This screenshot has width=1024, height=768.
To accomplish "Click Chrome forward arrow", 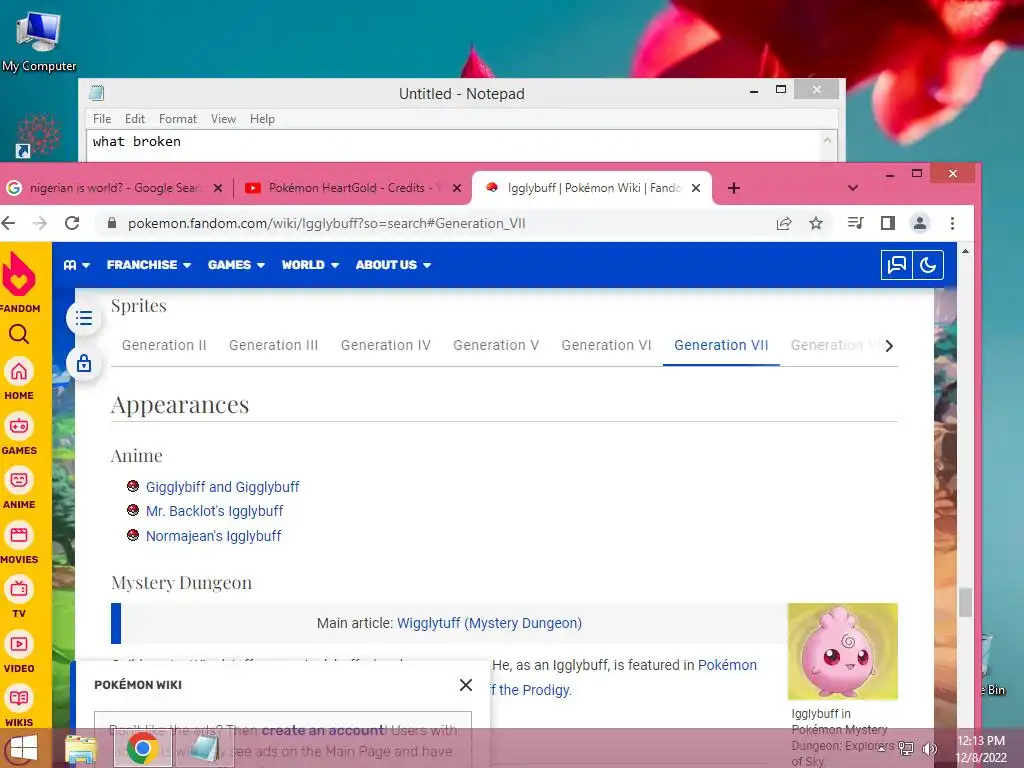I will click(40, 223).
